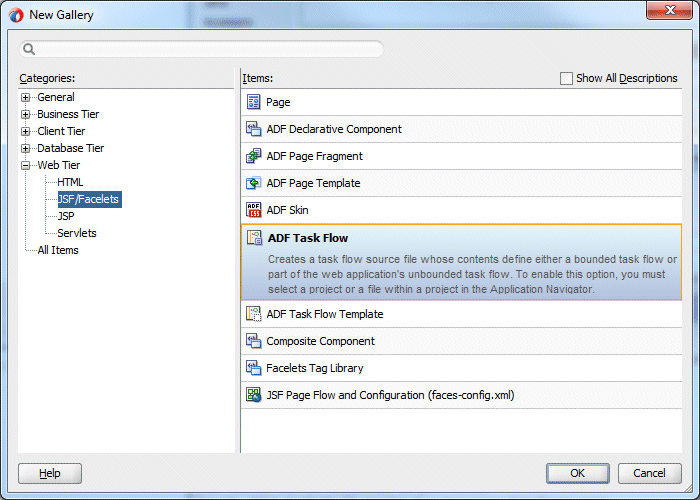Click the JSF Page Flow and Configuration icon
This screenshot has height=500, width=700.
254,395
